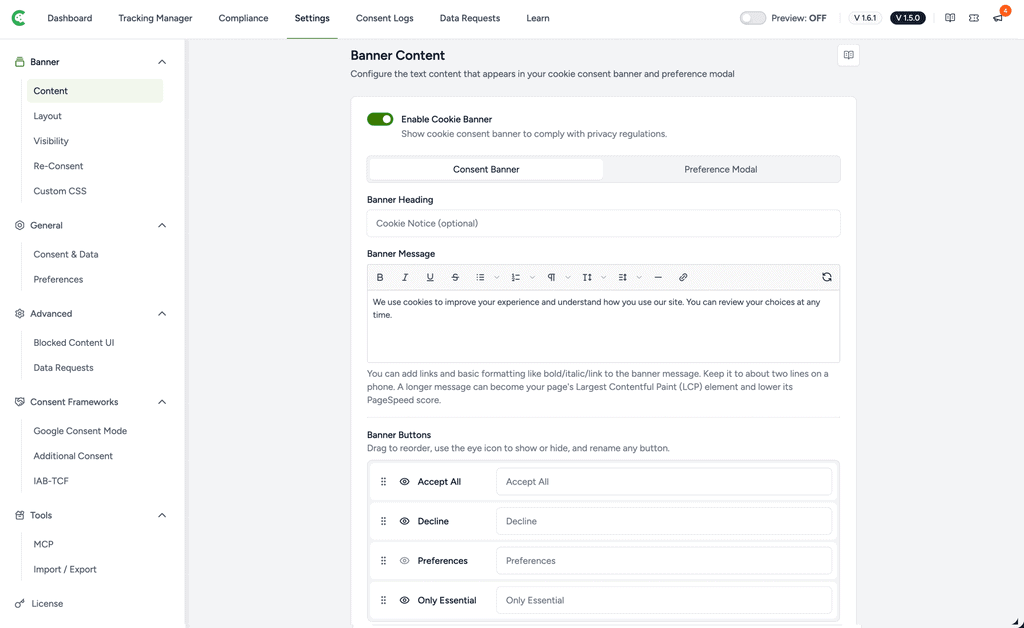Click the key icon next to License
Viewport: 1024px width, 628px height.
coord(20,604)
